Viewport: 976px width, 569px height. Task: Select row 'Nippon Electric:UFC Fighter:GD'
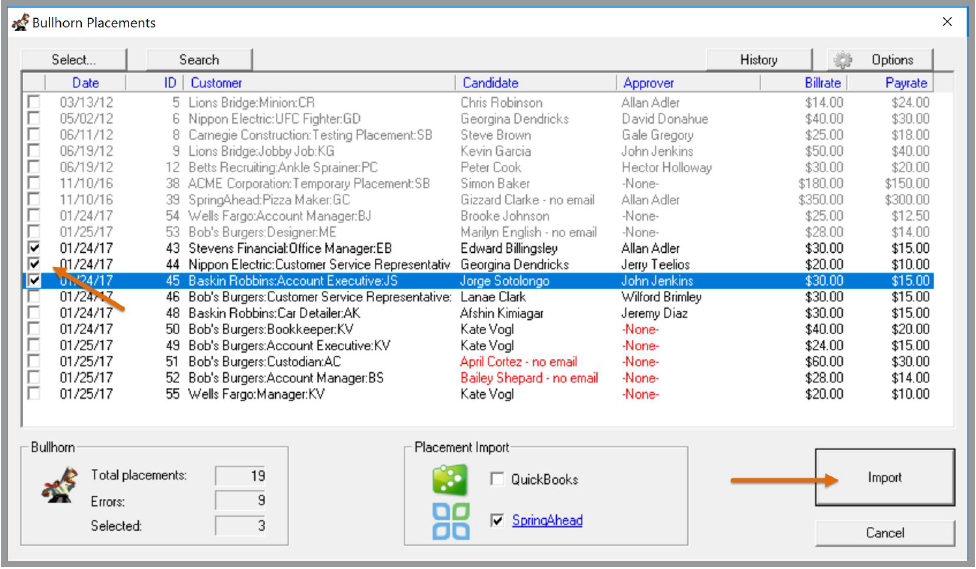pyautogui.click(x=478, y=118)
